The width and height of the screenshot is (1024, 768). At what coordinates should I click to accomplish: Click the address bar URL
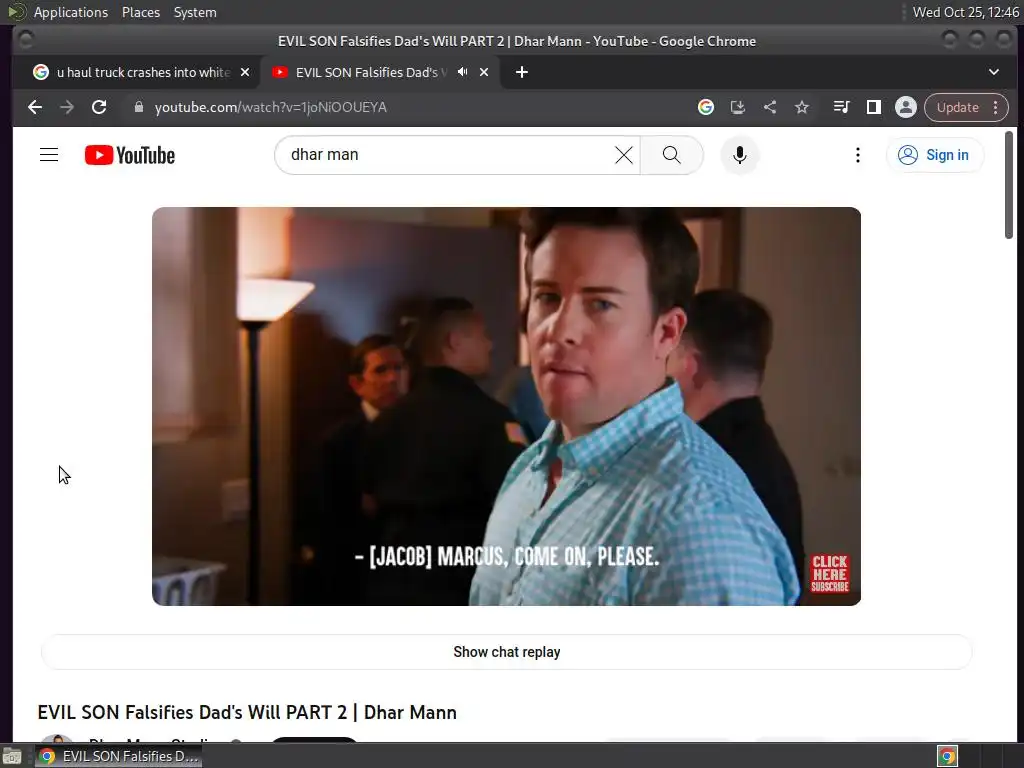270,107
